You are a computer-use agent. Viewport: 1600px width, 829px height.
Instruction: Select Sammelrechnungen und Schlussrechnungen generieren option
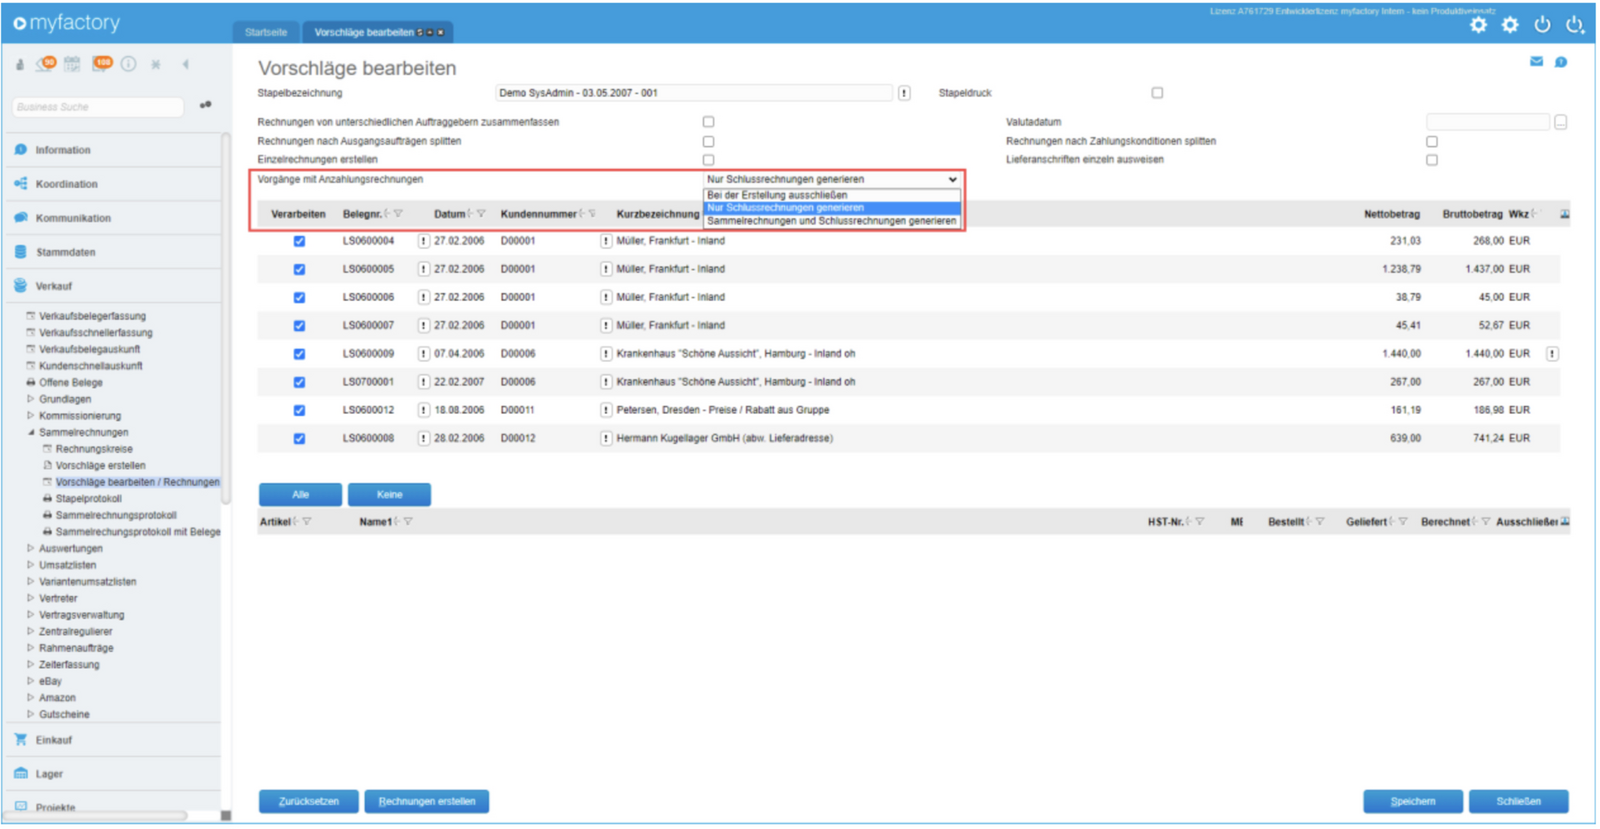832,221
